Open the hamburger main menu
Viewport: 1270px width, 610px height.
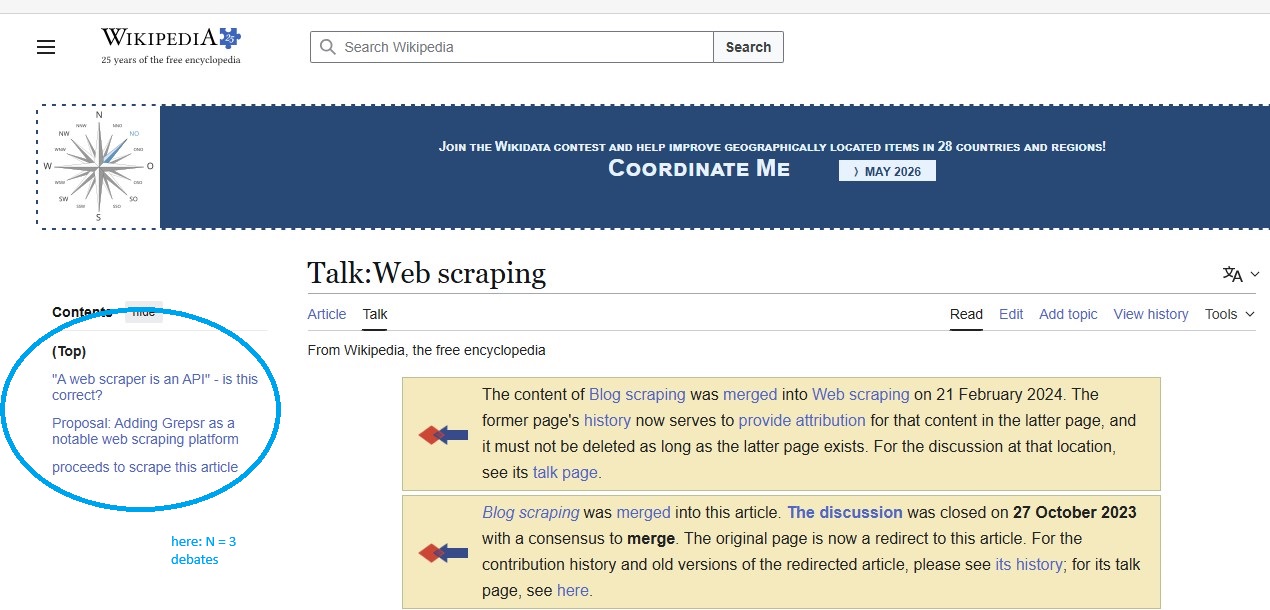(x=46, y=47)
